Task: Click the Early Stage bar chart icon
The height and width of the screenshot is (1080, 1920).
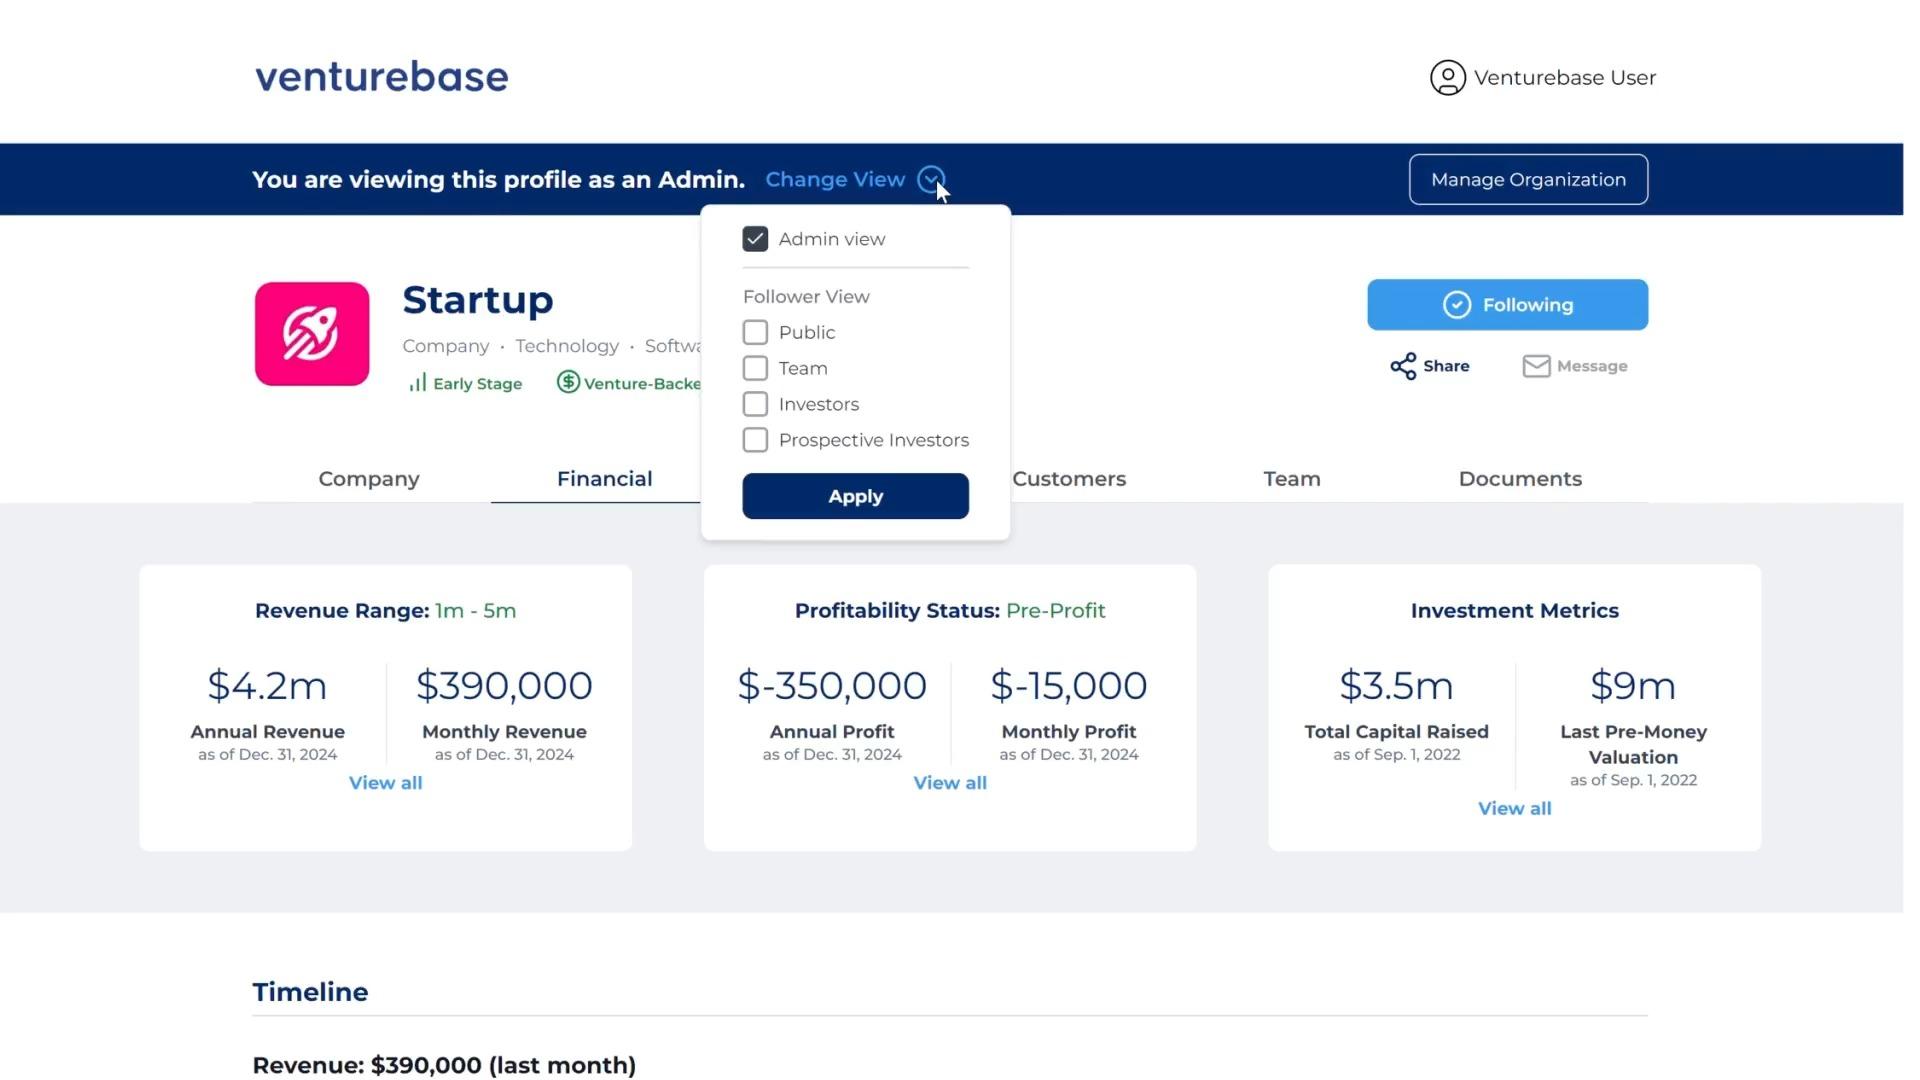Action: click(417, 383)
